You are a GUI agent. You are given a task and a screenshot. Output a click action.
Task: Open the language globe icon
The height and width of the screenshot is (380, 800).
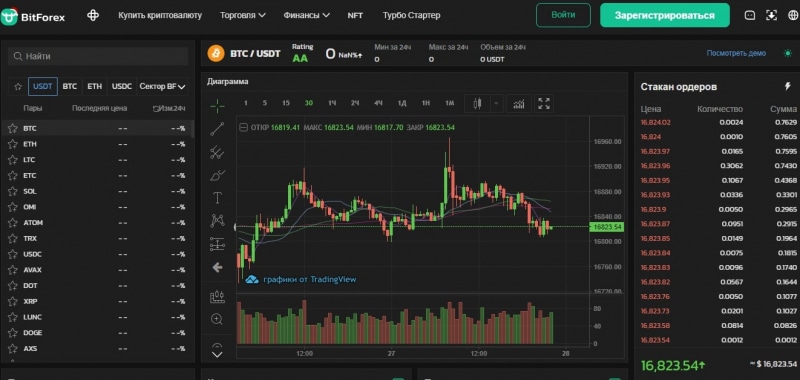coord(793,15)
